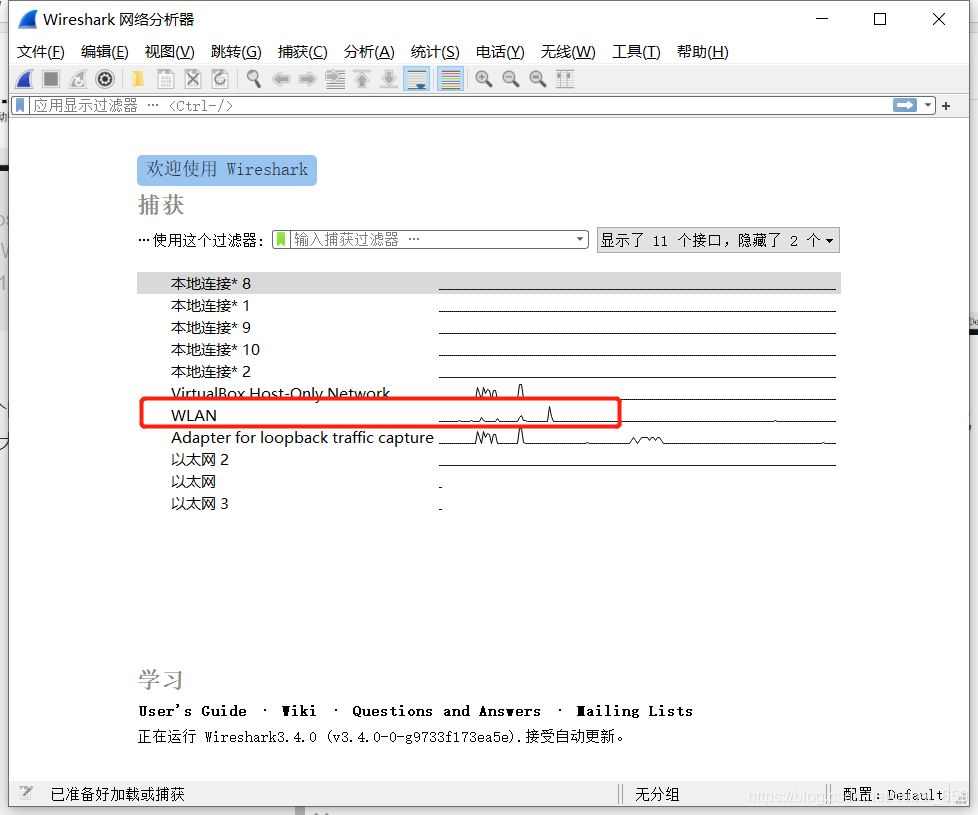The height and width of the screenshot is (815, 978).
Task: Open Questions and Answers link
Action: (447, 711)
